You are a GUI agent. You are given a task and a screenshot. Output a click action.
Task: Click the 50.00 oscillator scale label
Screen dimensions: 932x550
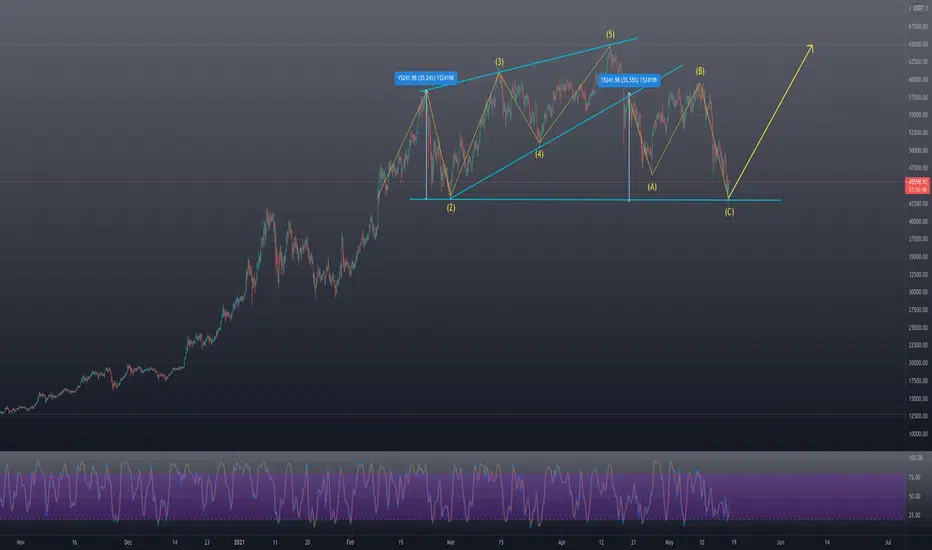[x=915, y=496]
